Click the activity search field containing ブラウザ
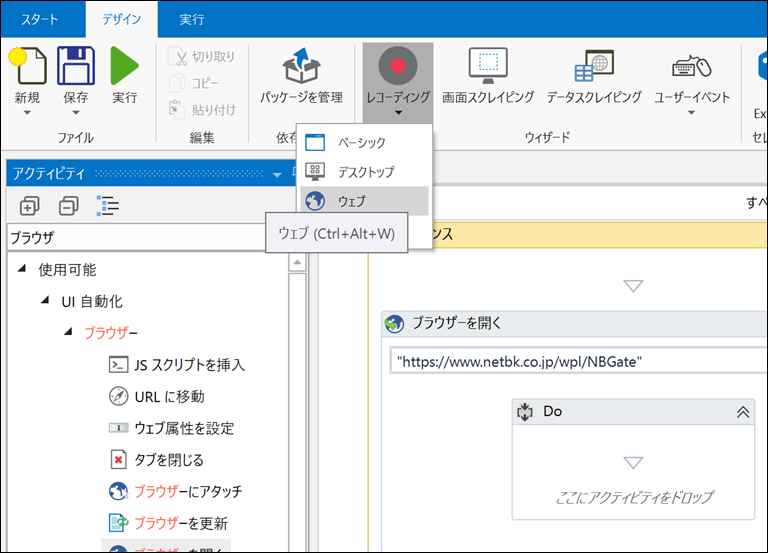Image resolution: width=768 pixels, height=553 pixels. click(x=137, y=238)
